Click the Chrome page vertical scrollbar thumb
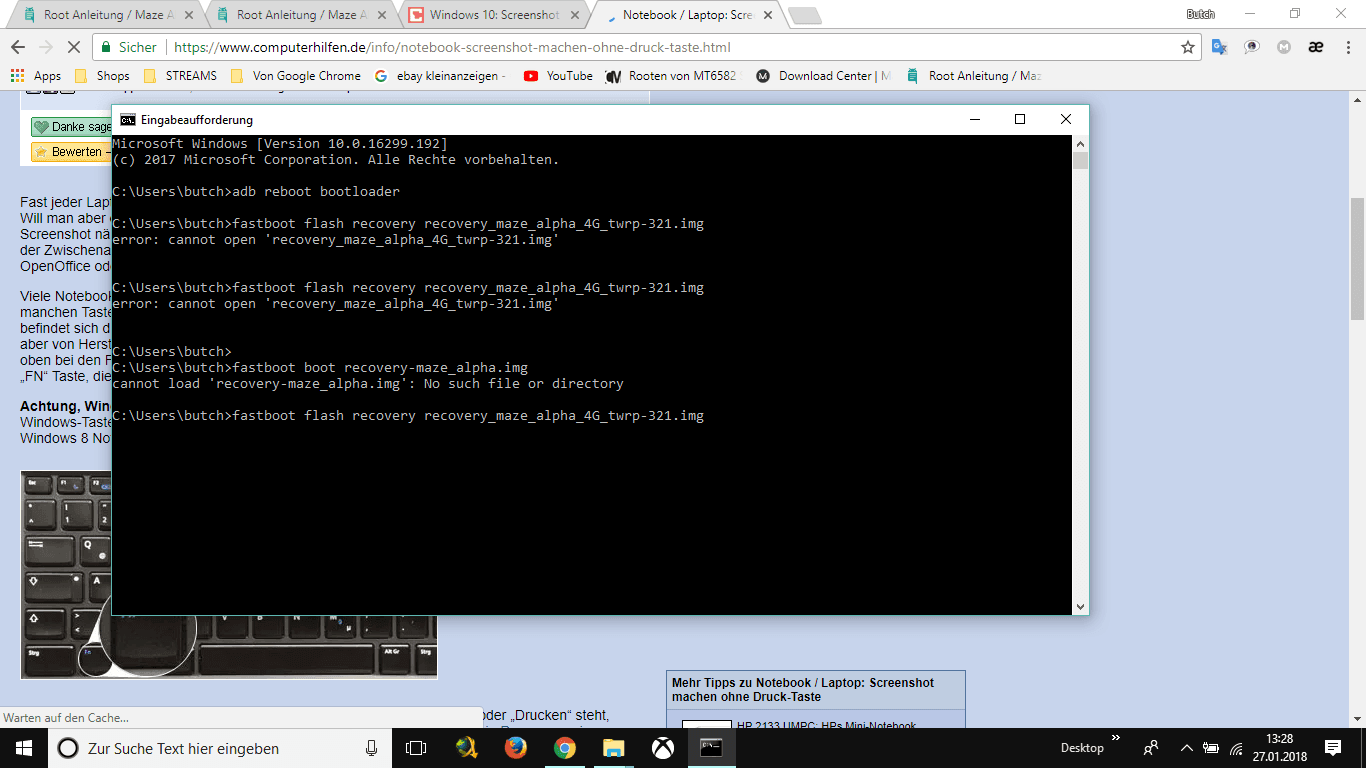Viewport: 1366px width, 768px height. [x=1357, y=259]
